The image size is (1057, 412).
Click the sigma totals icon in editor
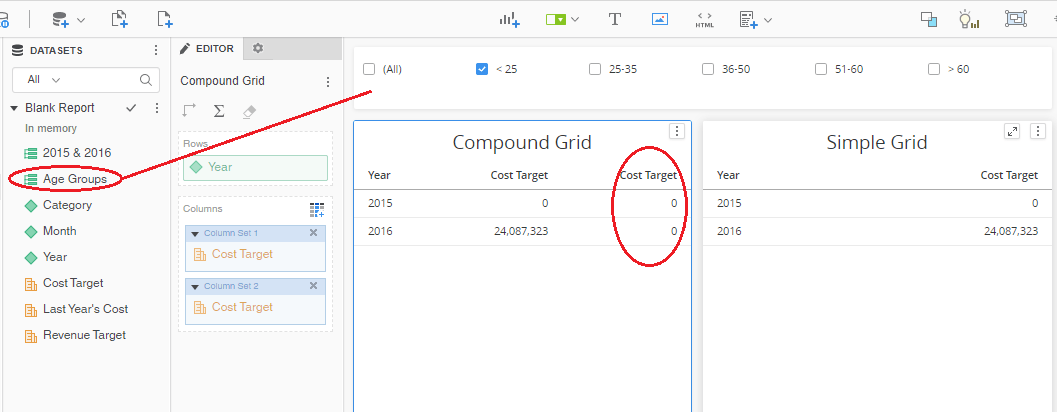tap(219, 111)
